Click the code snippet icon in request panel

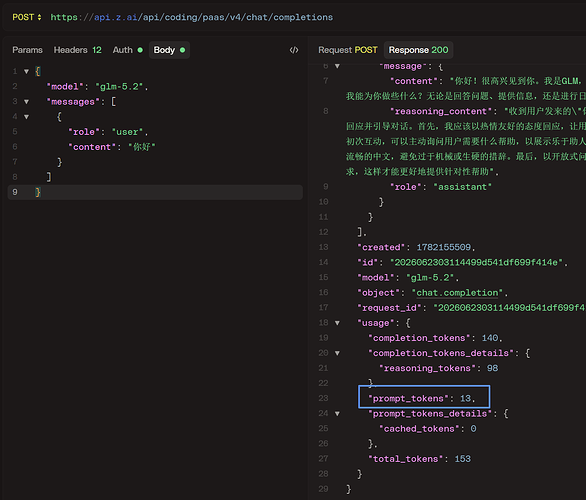pos(294,50)
